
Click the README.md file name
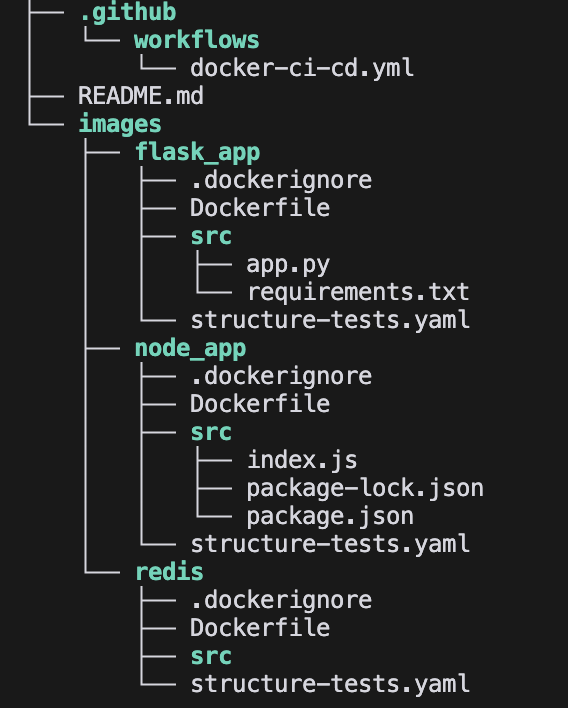pos(141,96)
